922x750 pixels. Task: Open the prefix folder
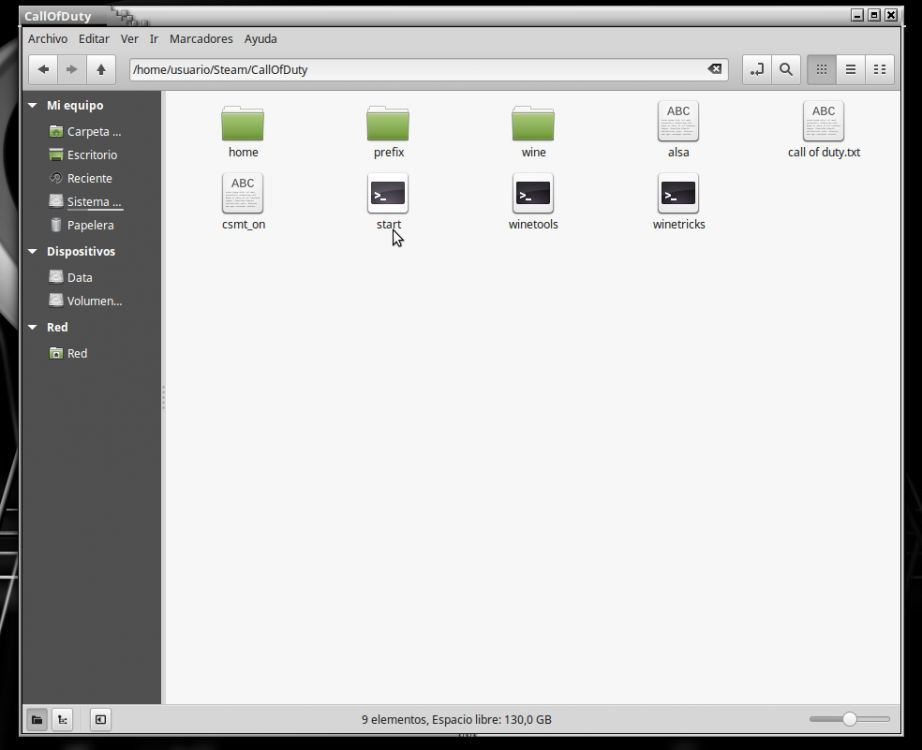(388, 132)
